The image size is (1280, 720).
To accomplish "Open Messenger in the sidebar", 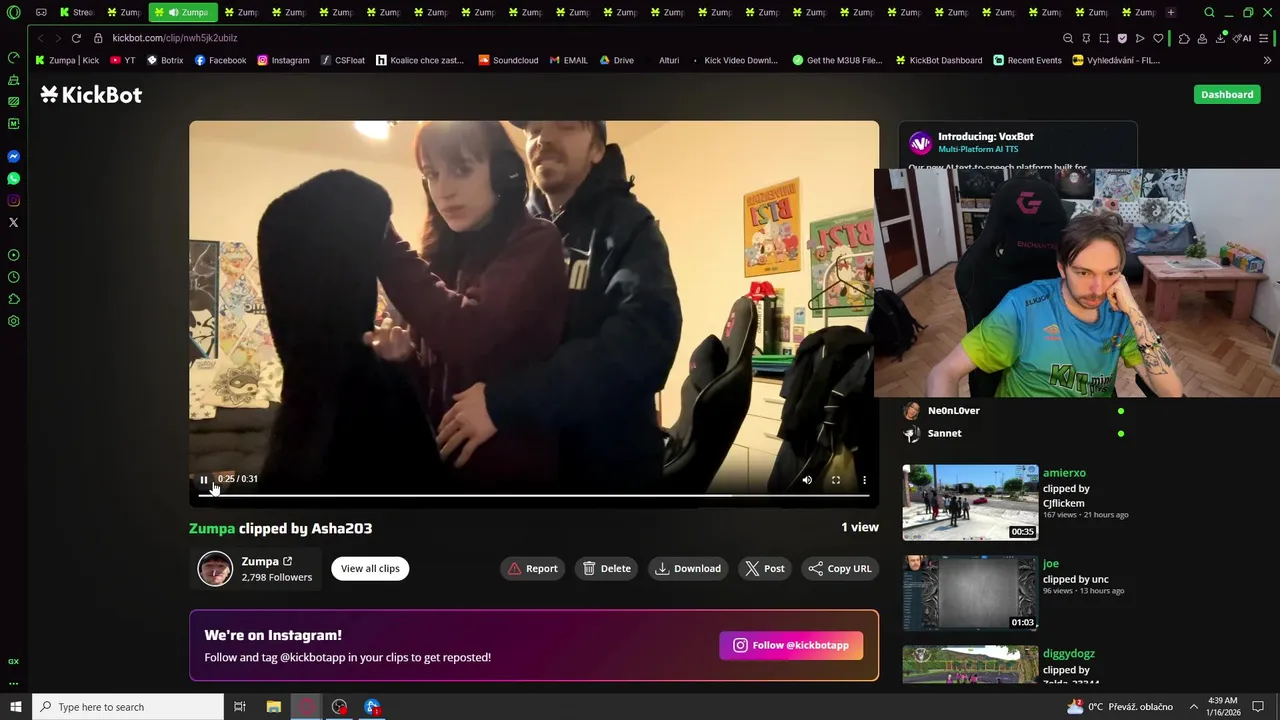I will pyautogui.click(x=14, y=157).
